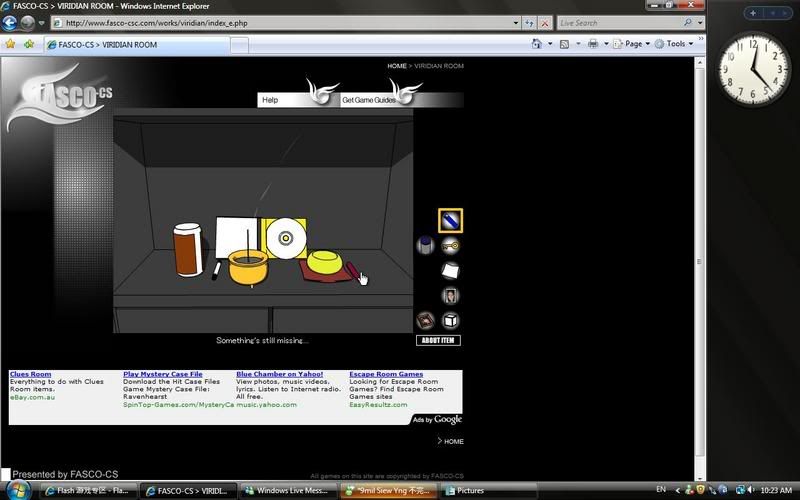Pick the gold key inventory item
This screenshot has height=500, width=800.
[451, 246]
